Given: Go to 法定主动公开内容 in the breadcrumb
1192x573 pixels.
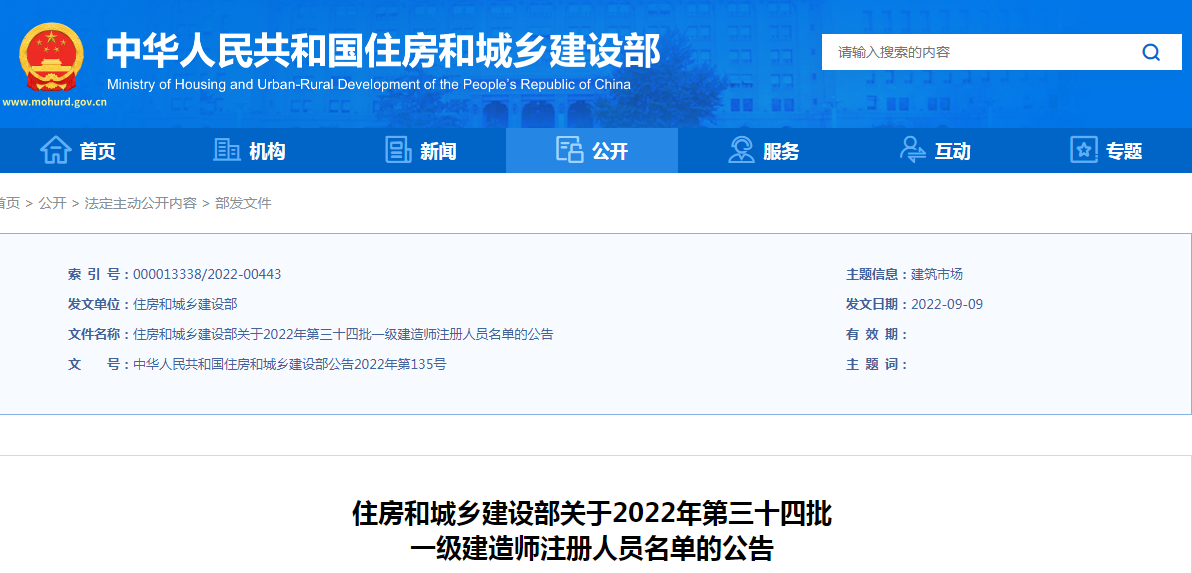Looking at the screenshot, I should pos(141,203).
